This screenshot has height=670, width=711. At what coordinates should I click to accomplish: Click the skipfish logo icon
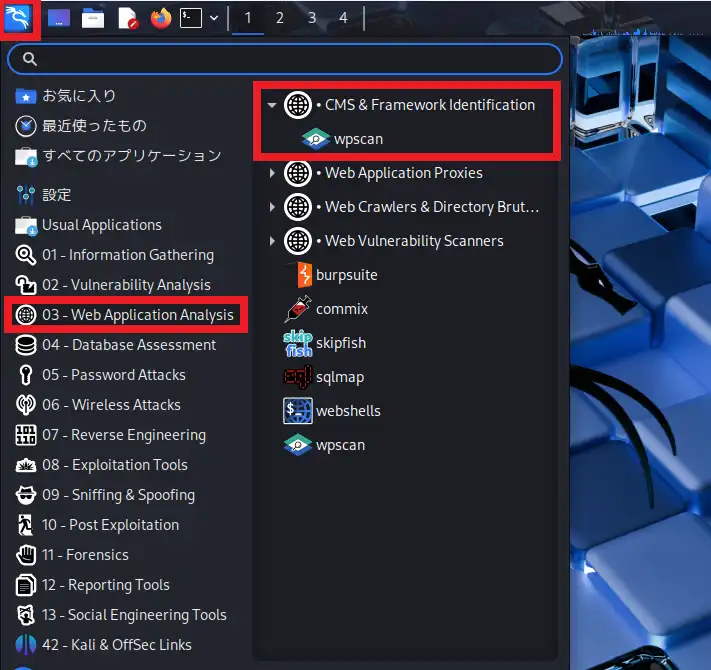298,343
